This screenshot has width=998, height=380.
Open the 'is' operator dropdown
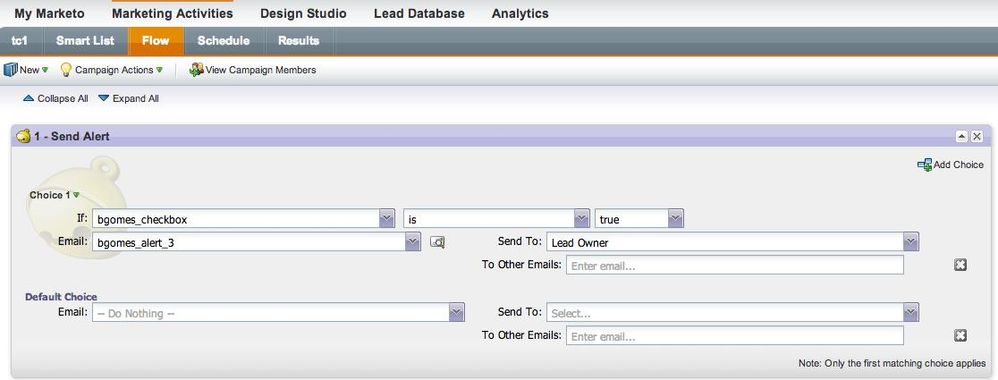tap(581, 219)
